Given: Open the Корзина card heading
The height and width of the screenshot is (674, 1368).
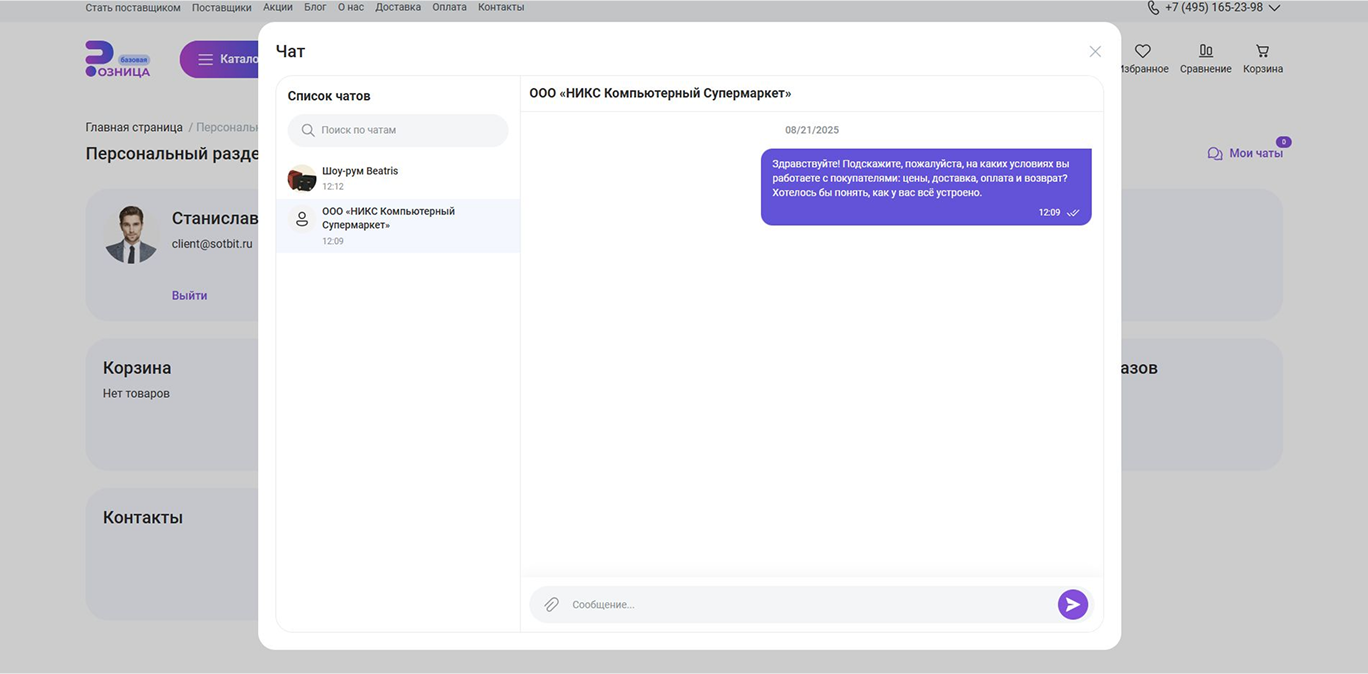Looking at the screenshot, I should (137, 368).
